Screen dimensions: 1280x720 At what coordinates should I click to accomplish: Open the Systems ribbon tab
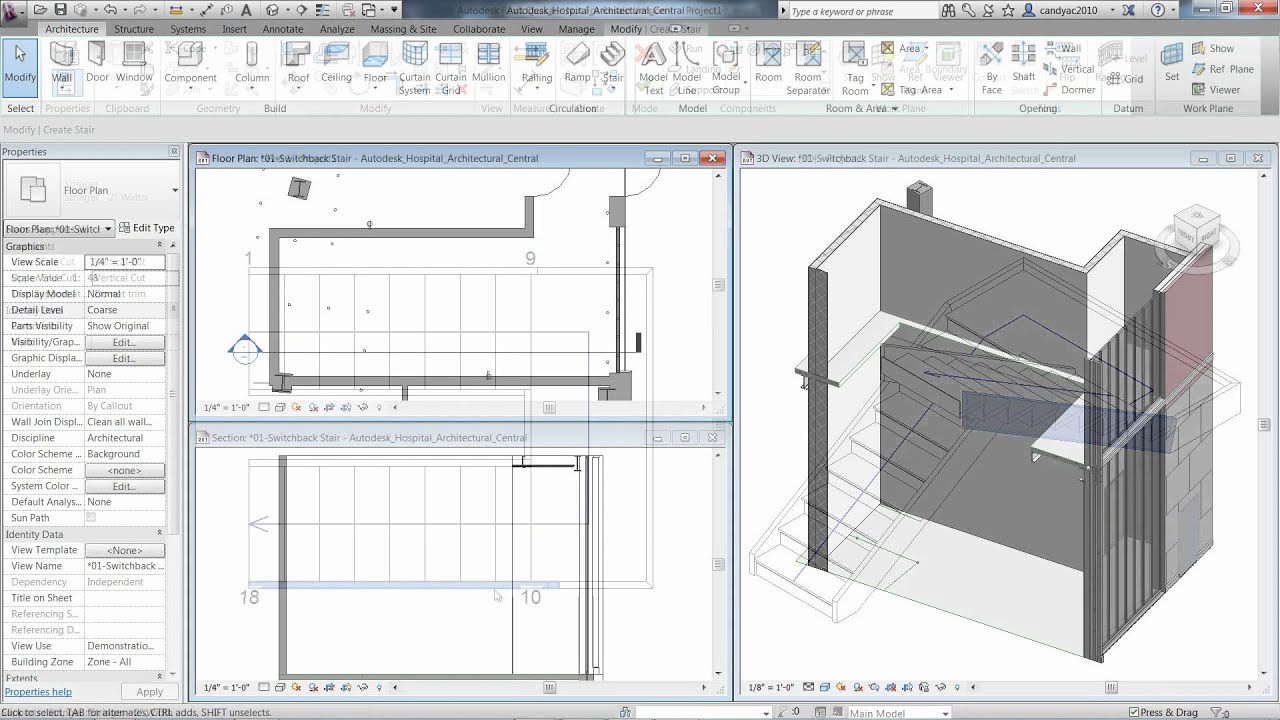[188, 29]
